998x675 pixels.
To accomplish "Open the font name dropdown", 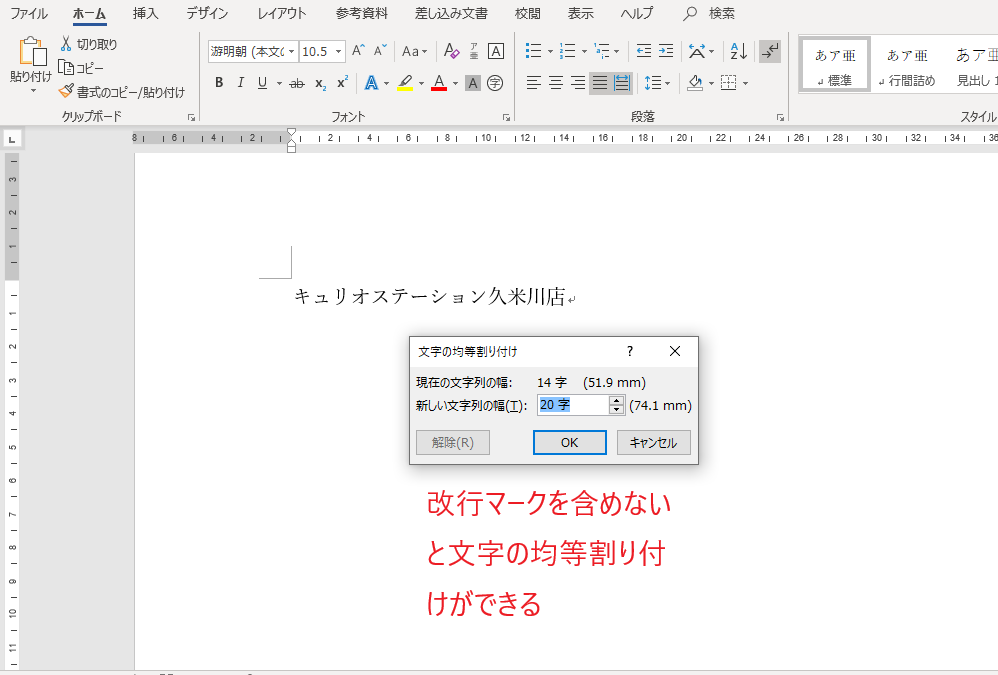I will [292, 52].
